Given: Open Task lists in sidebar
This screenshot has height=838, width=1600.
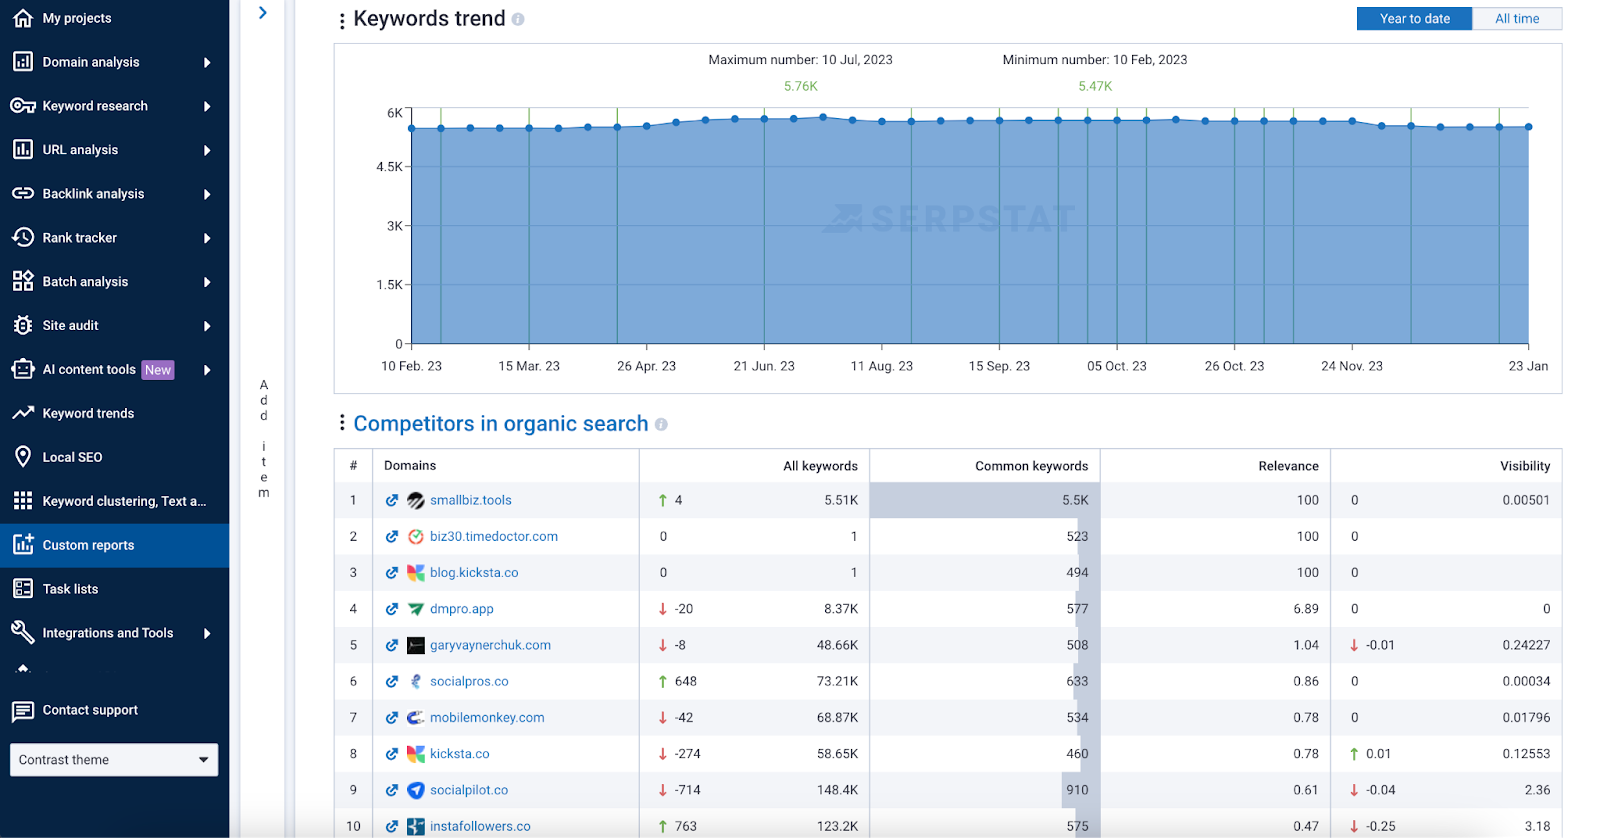Looking at the screenshot, I should (x=70, y=589).
